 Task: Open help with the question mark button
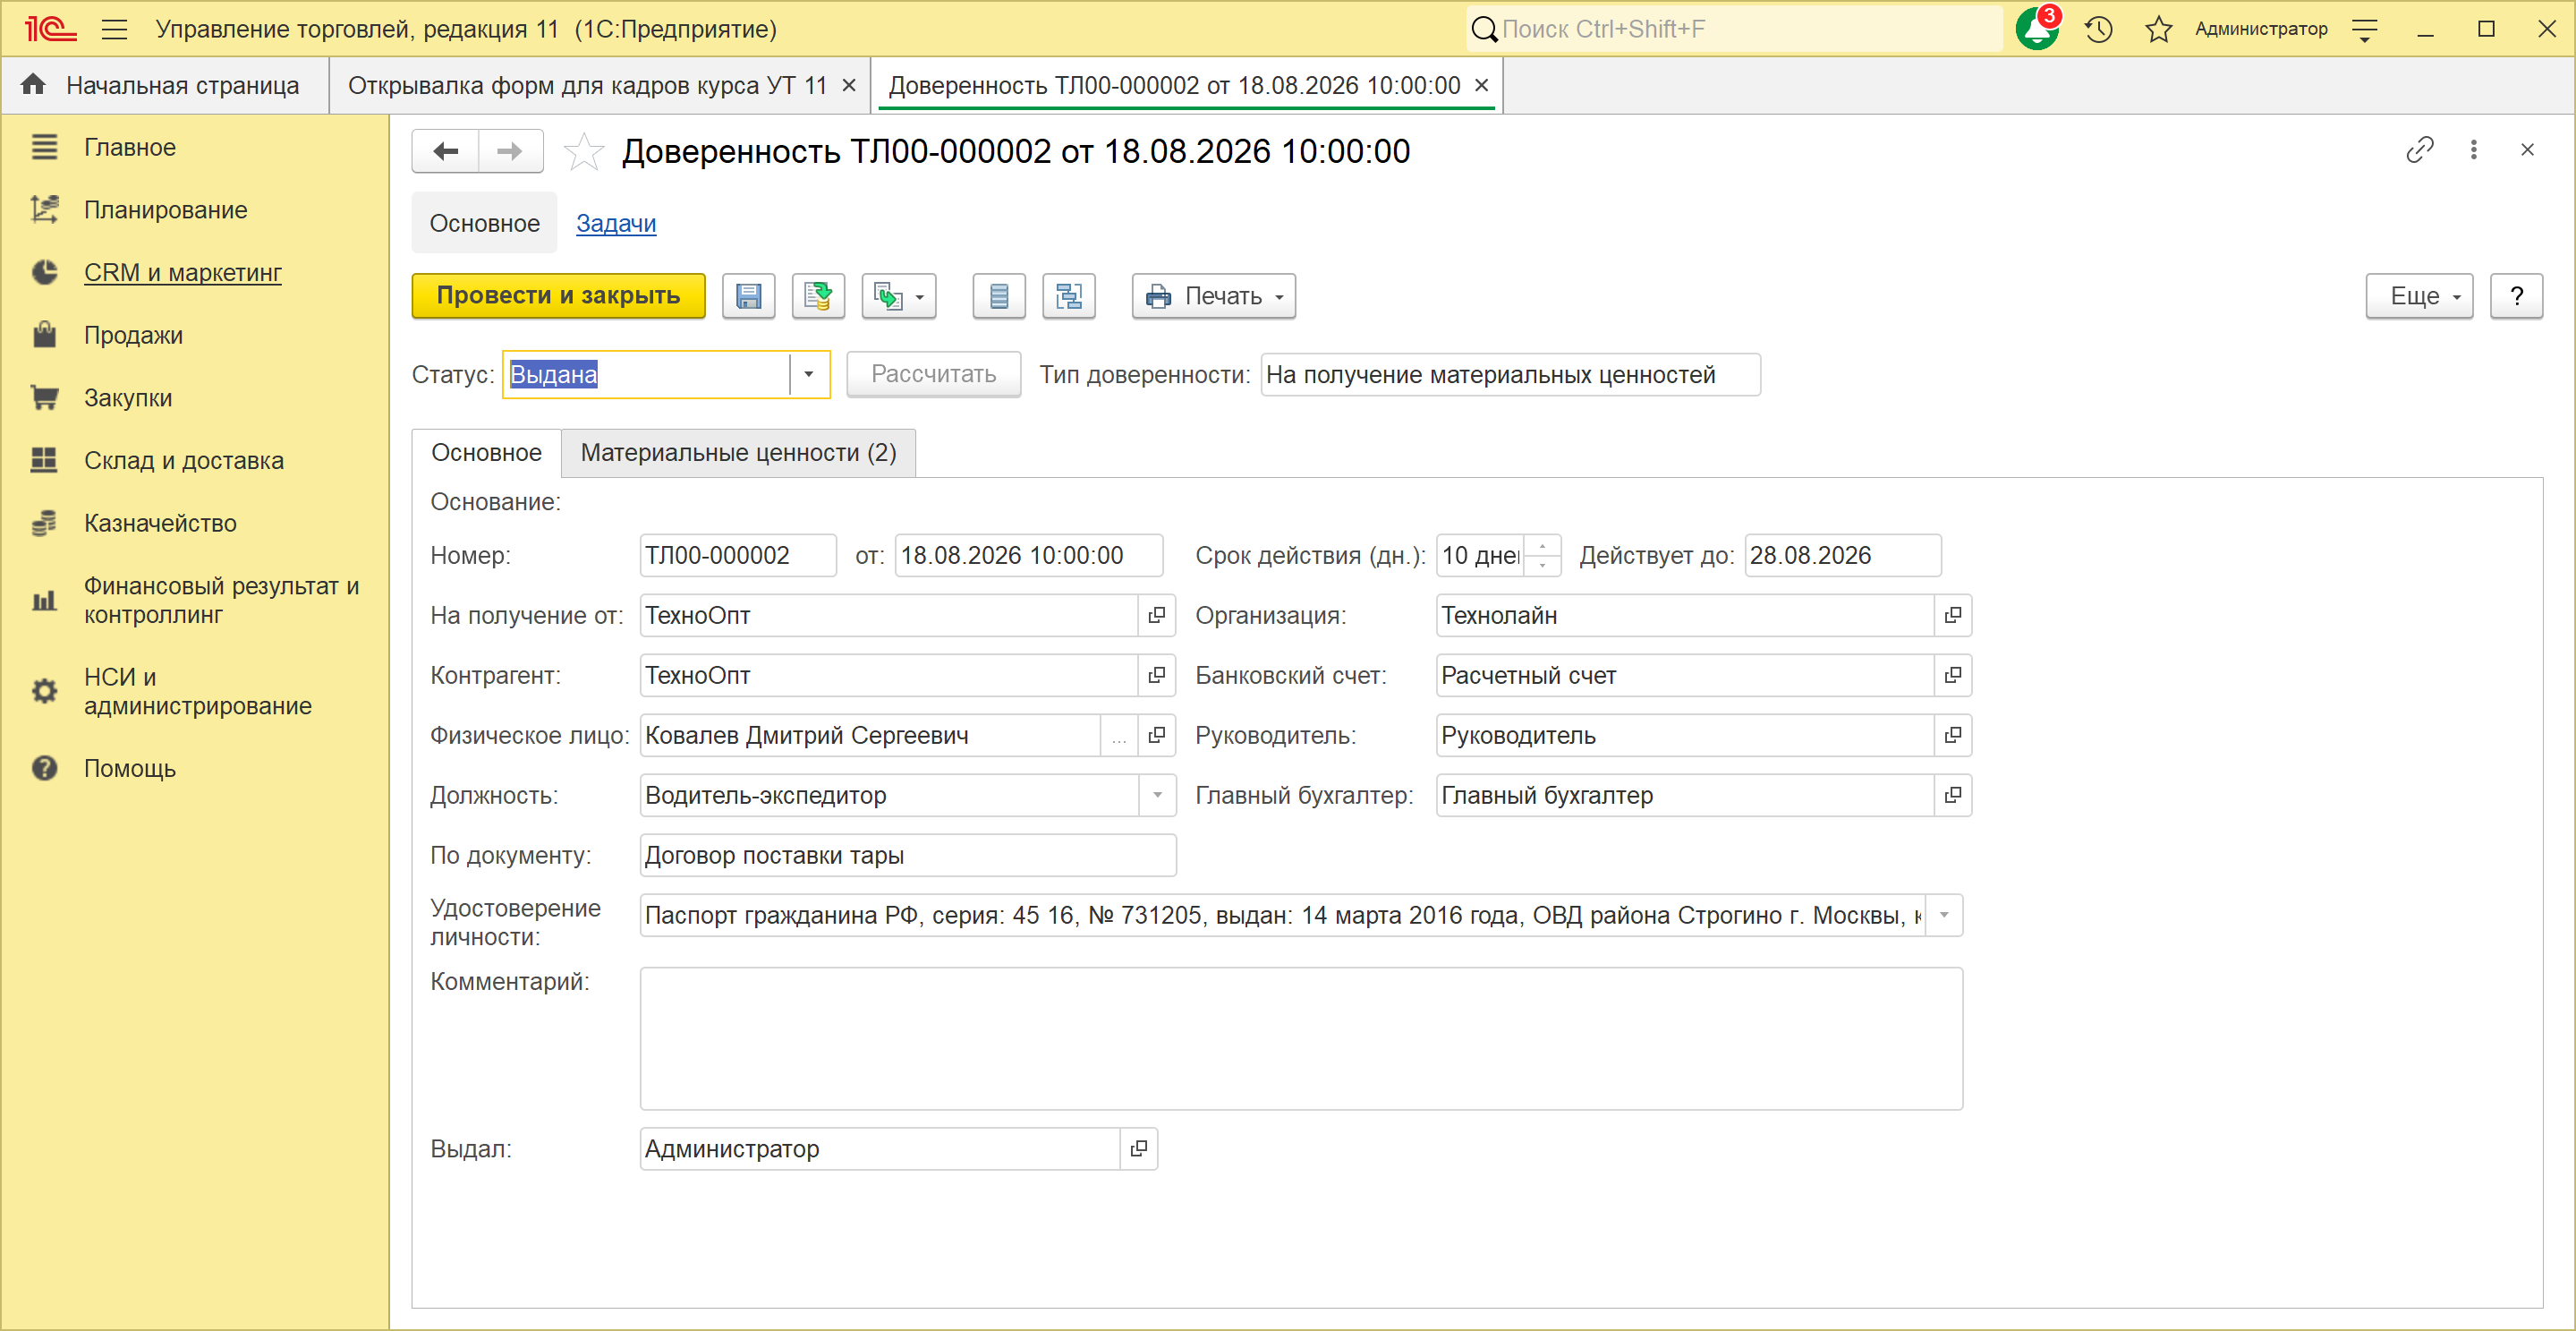click(2516, 296)
